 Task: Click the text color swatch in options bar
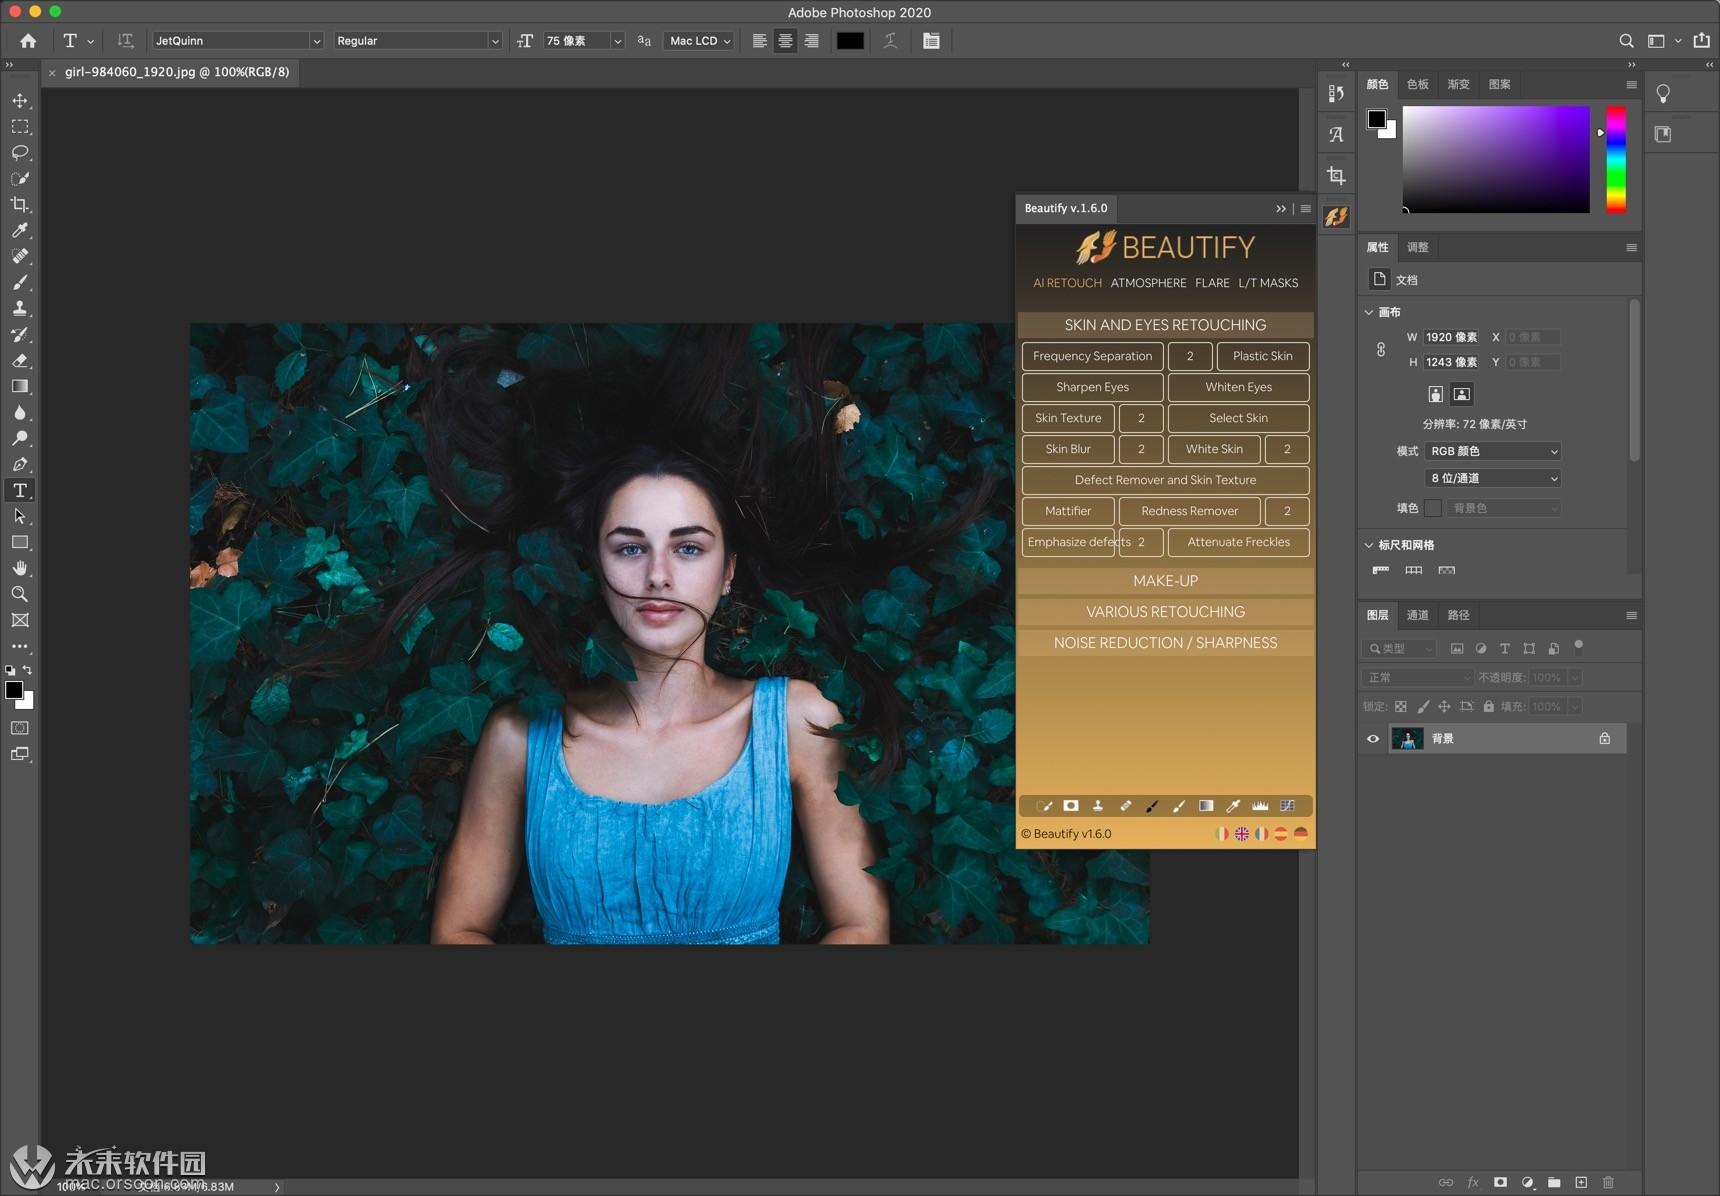(x=850, y=41)
